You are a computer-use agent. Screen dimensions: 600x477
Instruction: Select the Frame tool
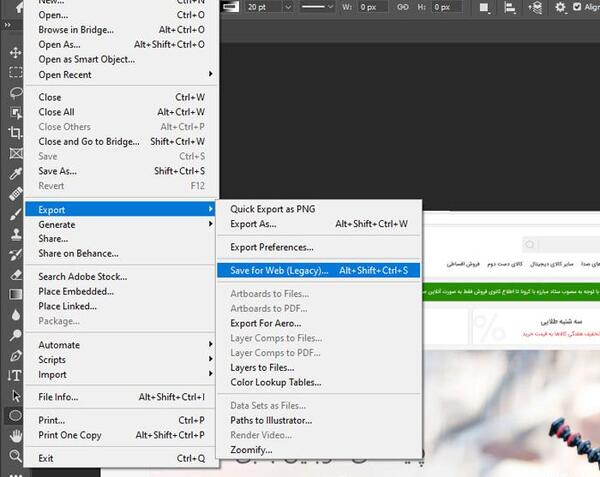[x=15, y=153]
